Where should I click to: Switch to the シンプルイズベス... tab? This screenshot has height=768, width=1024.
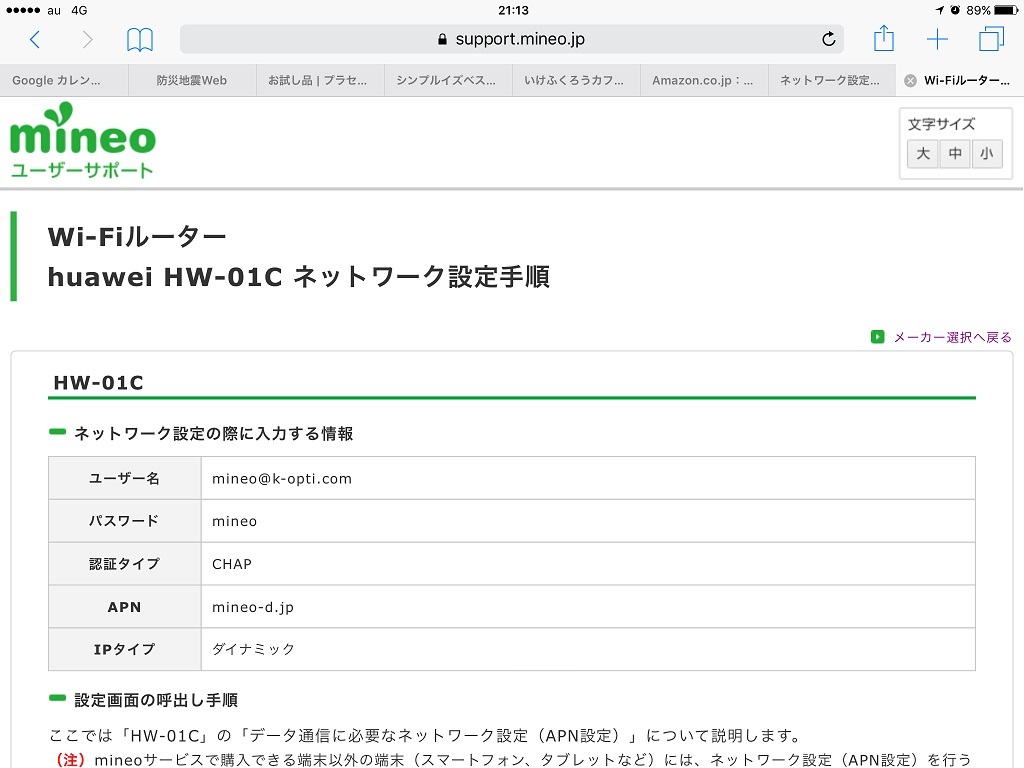[448, 80]
